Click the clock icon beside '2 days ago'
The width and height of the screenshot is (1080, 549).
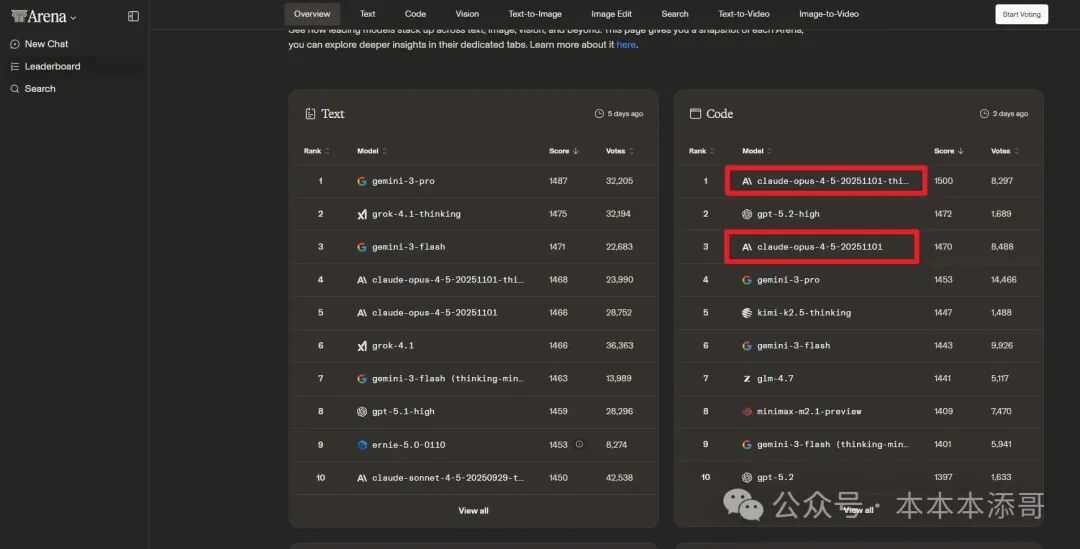click(984, 114)
